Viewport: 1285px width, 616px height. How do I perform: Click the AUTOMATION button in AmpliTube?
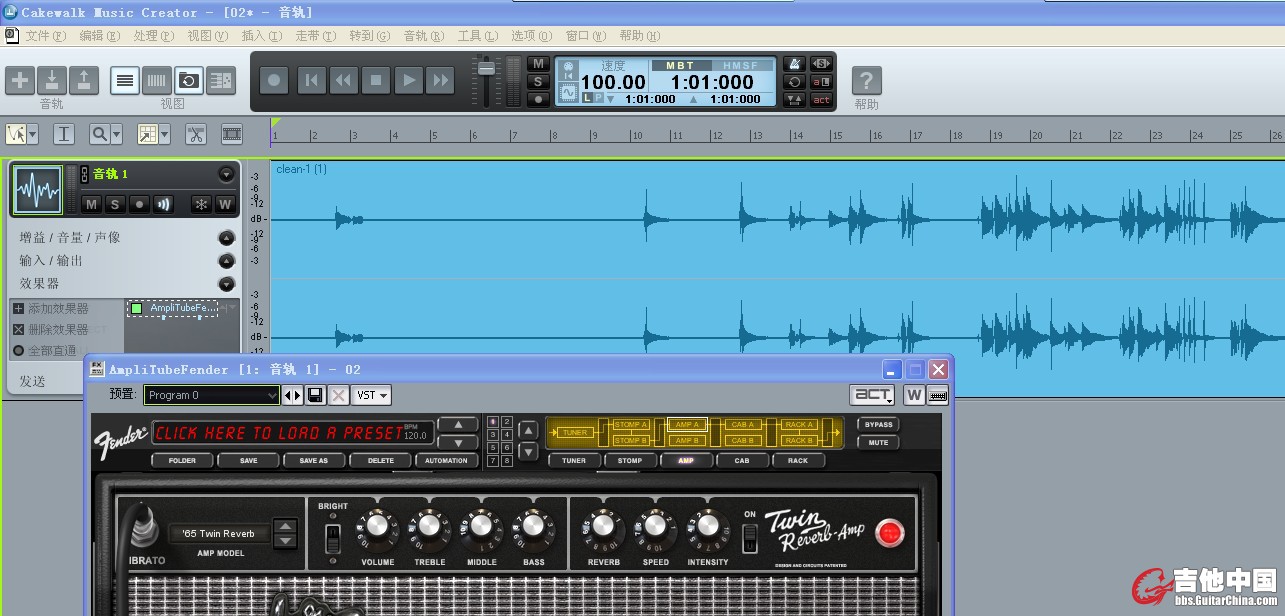446,461
